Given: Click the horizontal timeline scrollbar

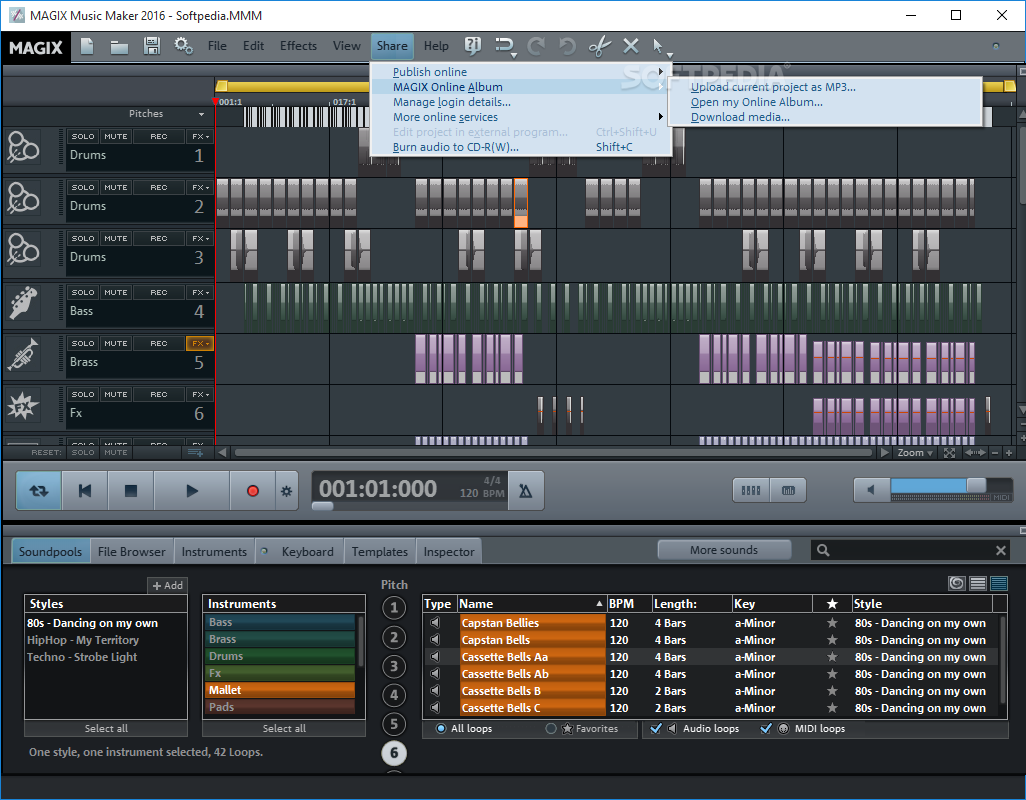Looking at the screenshot, I should click(x=553, y=453).
